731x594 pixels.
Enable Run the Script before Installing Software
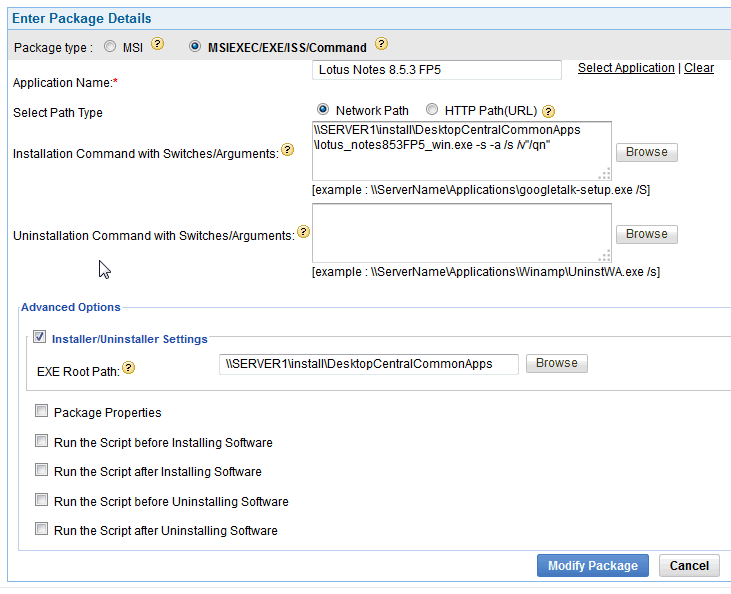coord(41,441)
